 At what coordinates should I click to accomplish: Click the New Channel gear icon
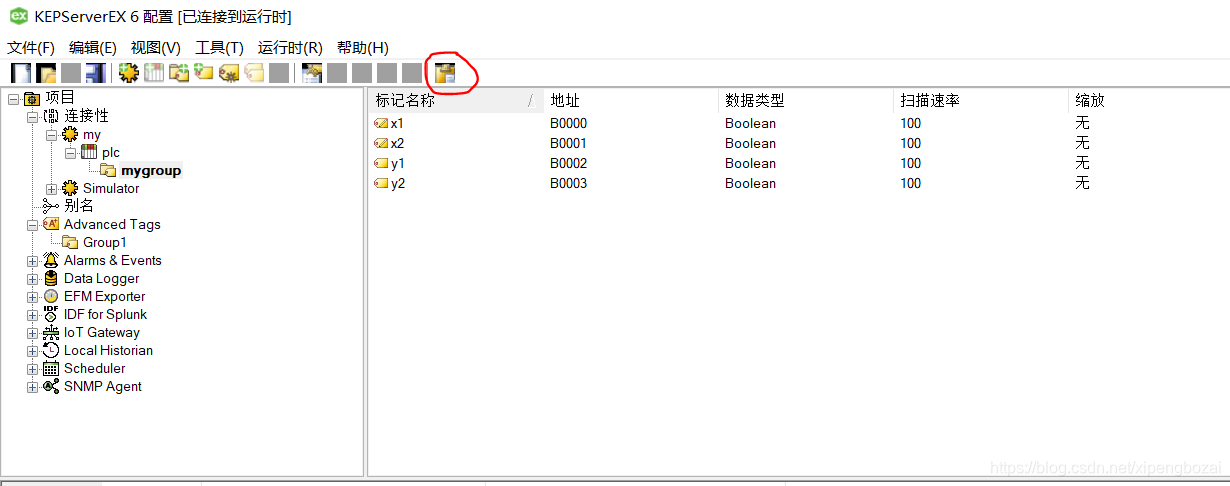128,73
